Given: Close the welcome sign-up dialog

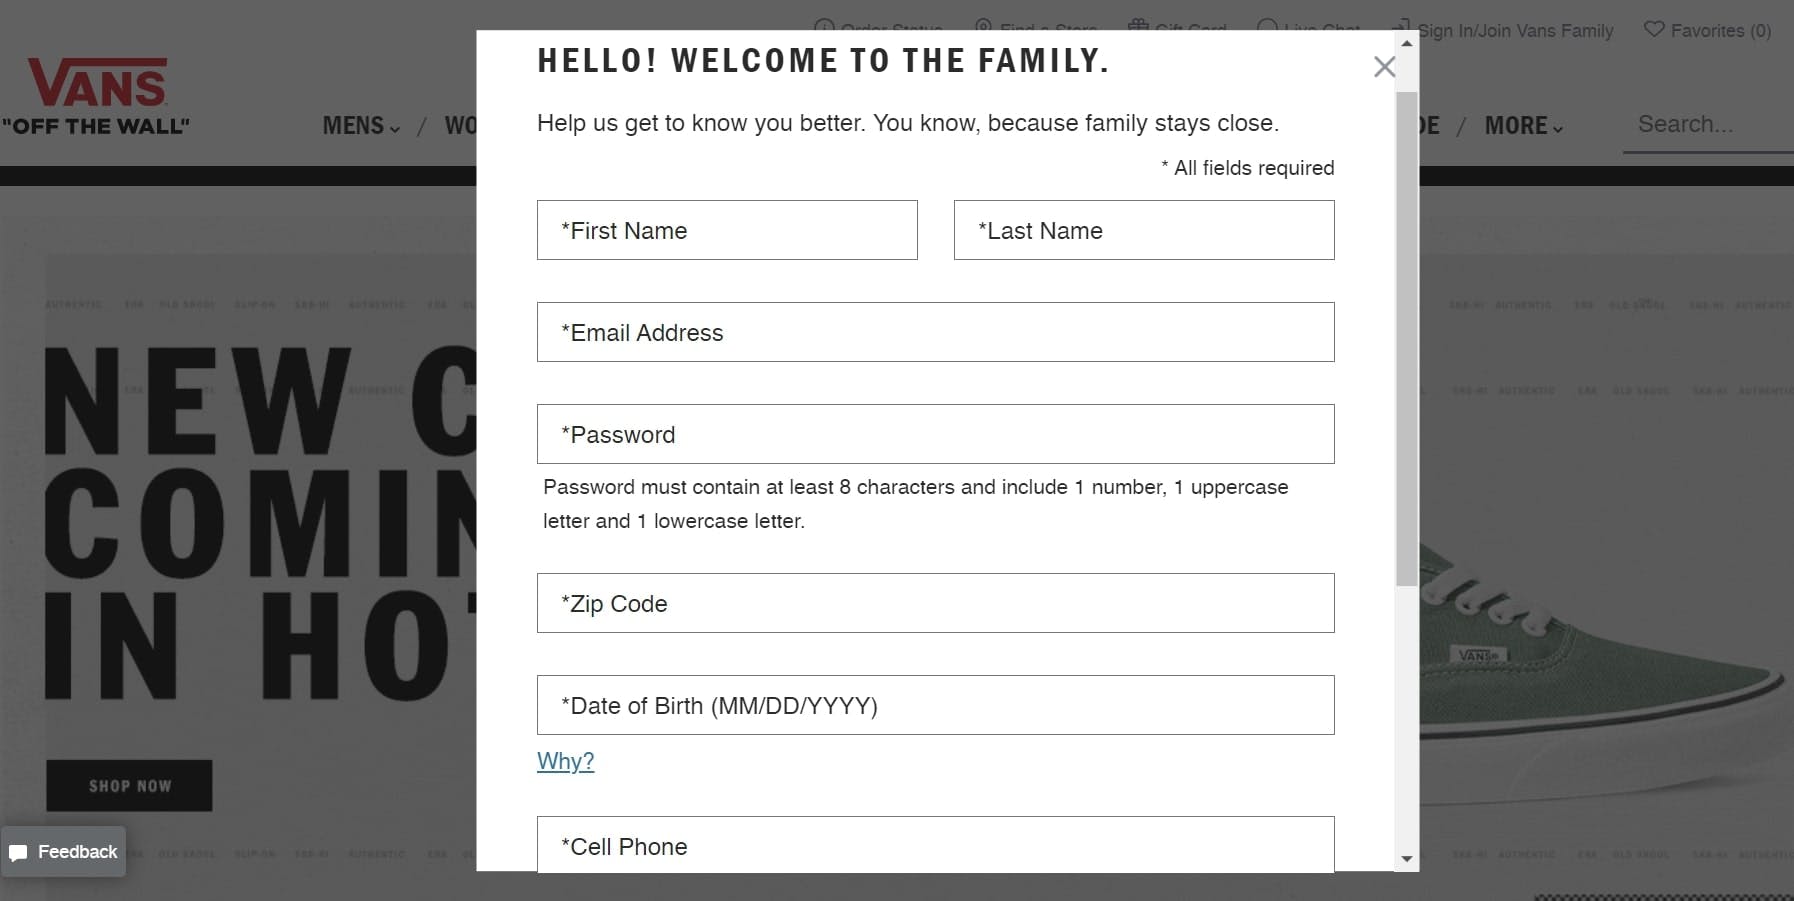Looking at the screenshot, I should [x=1384, y=67].
